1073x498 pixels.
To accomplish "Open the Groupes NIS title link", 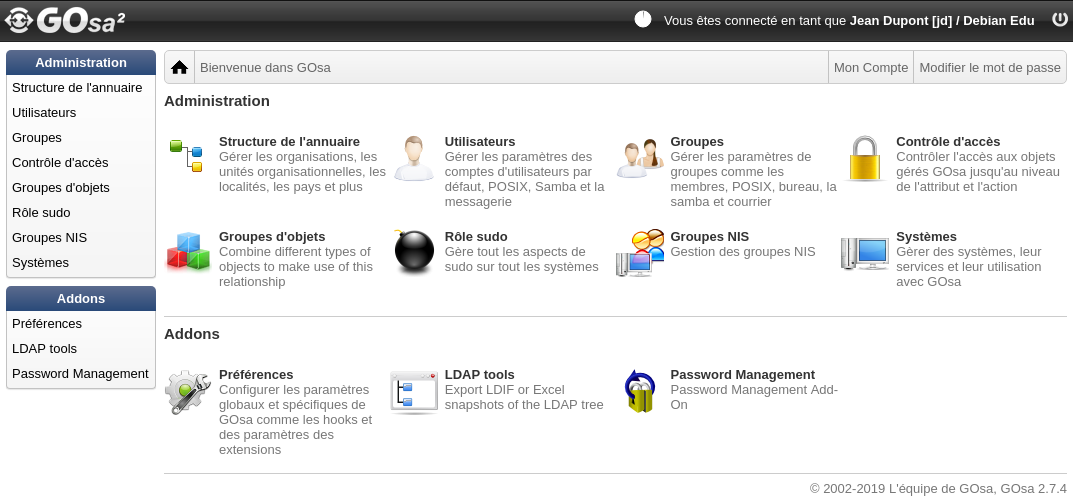I will (710, 237).
